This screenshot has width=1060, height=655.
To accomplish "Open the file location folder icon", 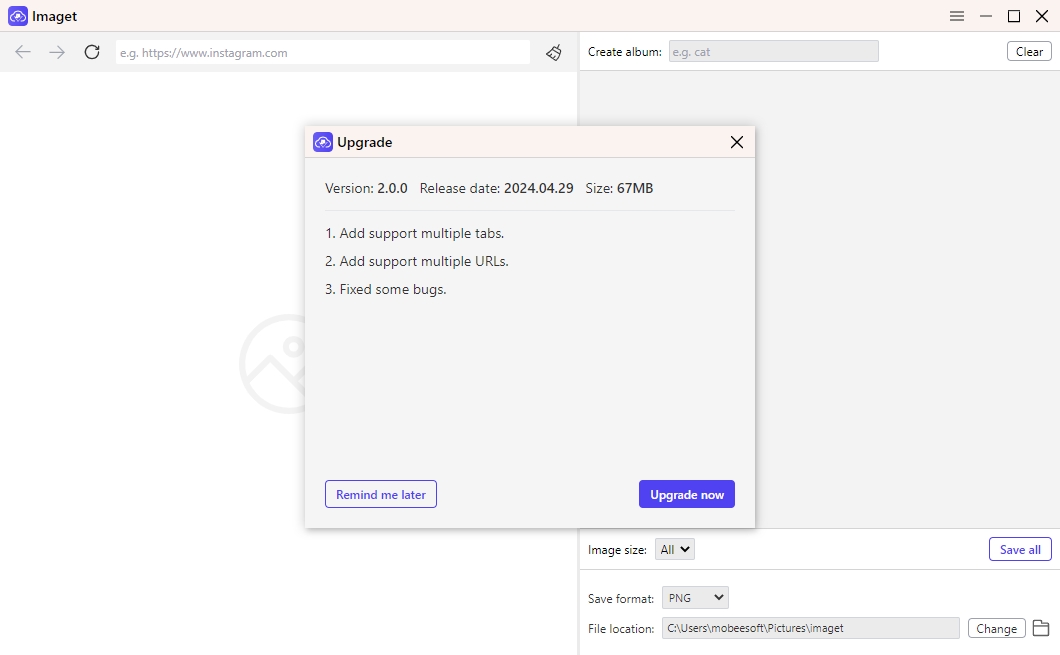I will 1041,628.
